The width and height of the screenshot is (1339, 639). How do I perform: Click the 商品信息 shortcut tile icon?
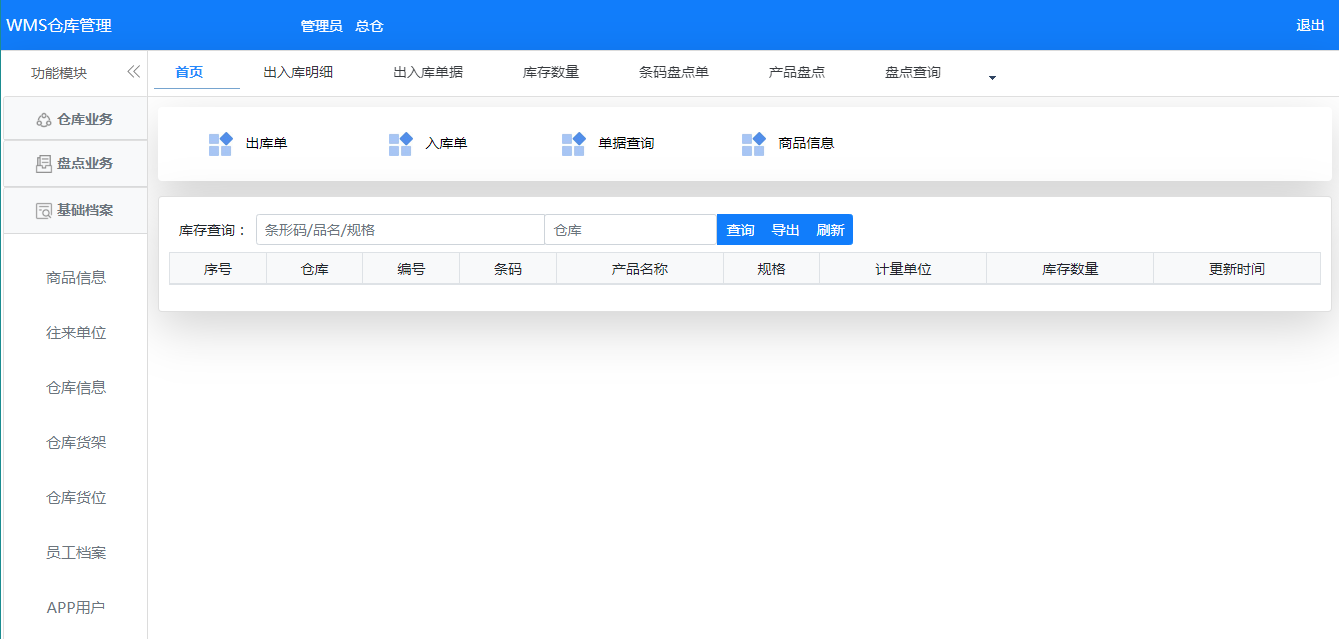(753, 144)
